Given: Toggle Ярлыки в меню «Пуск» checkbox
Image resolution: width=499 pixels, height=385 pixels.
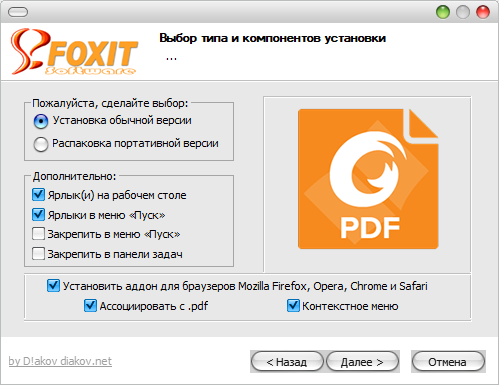Looking at the screenshot, I should pyautogui.click(x=38, y=214).
